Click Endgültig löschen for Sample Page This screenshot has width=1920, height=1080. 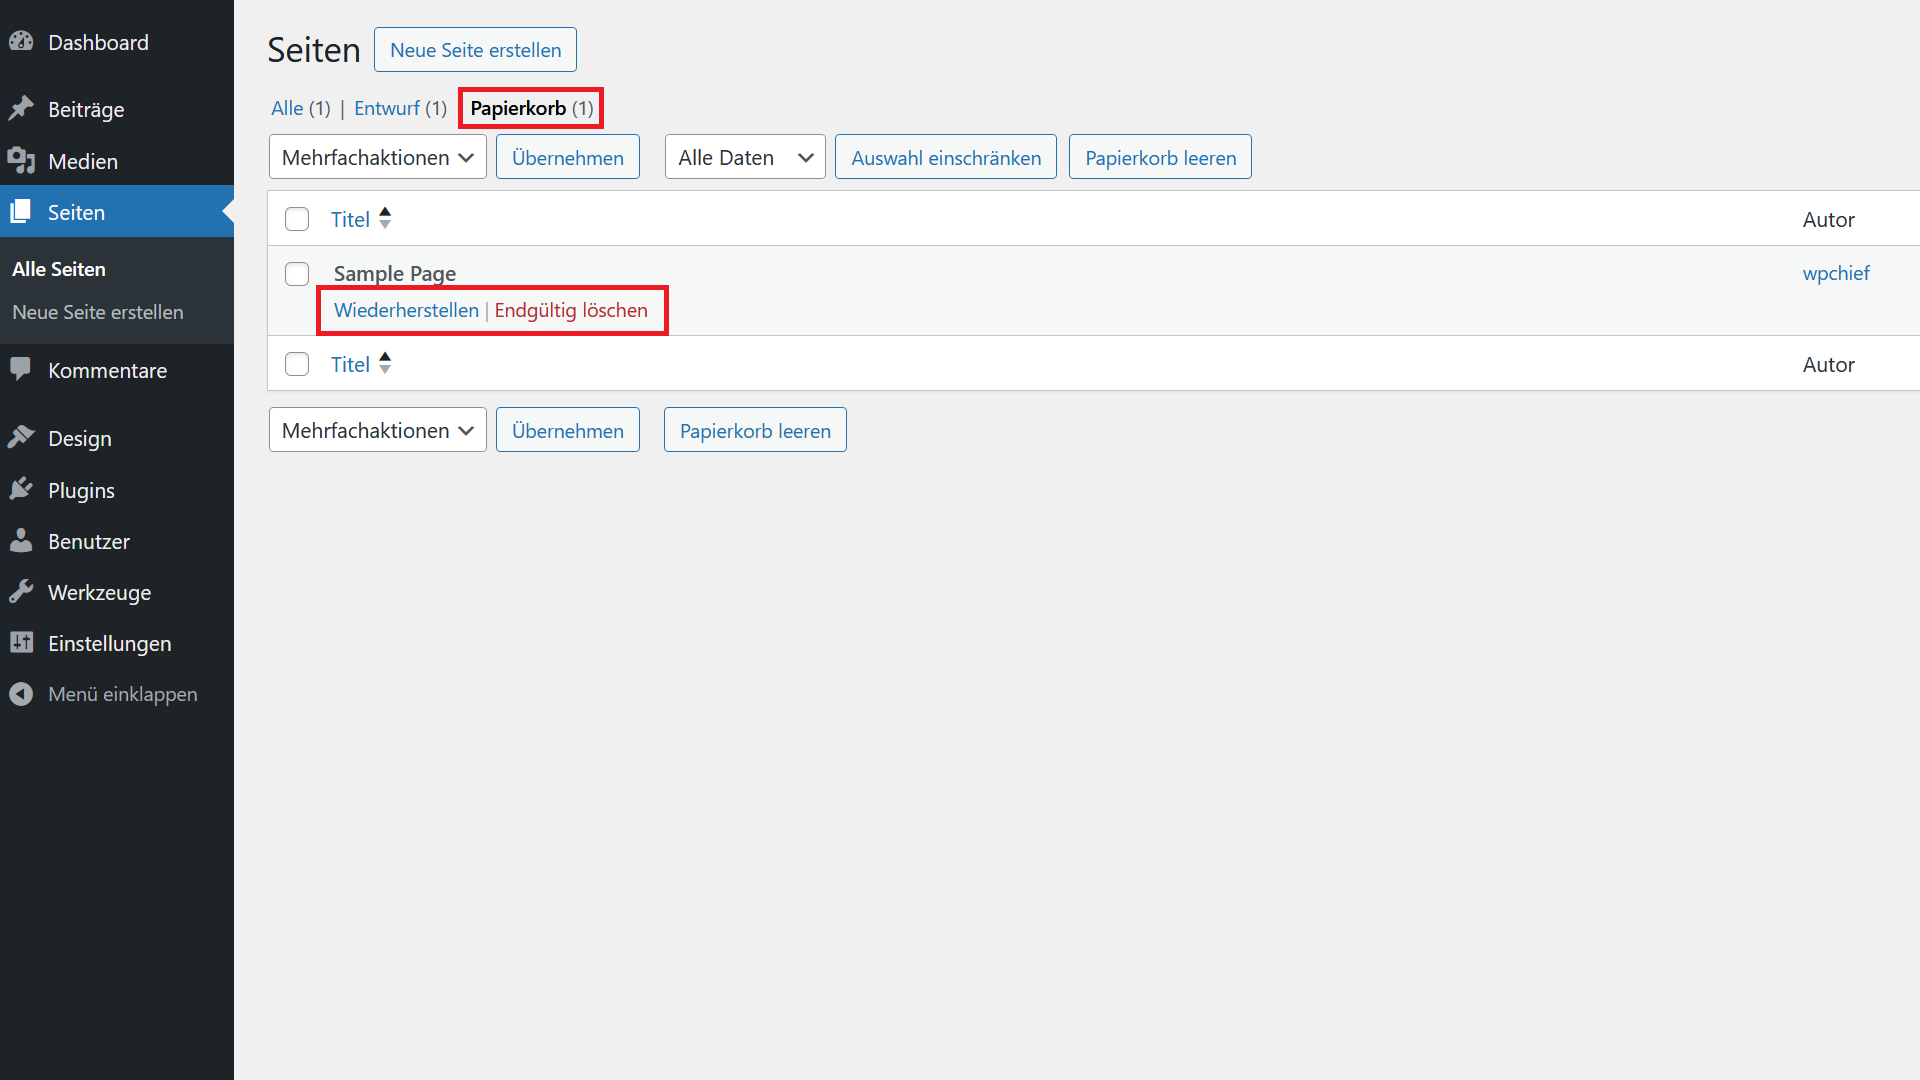(x=571, y=310)
